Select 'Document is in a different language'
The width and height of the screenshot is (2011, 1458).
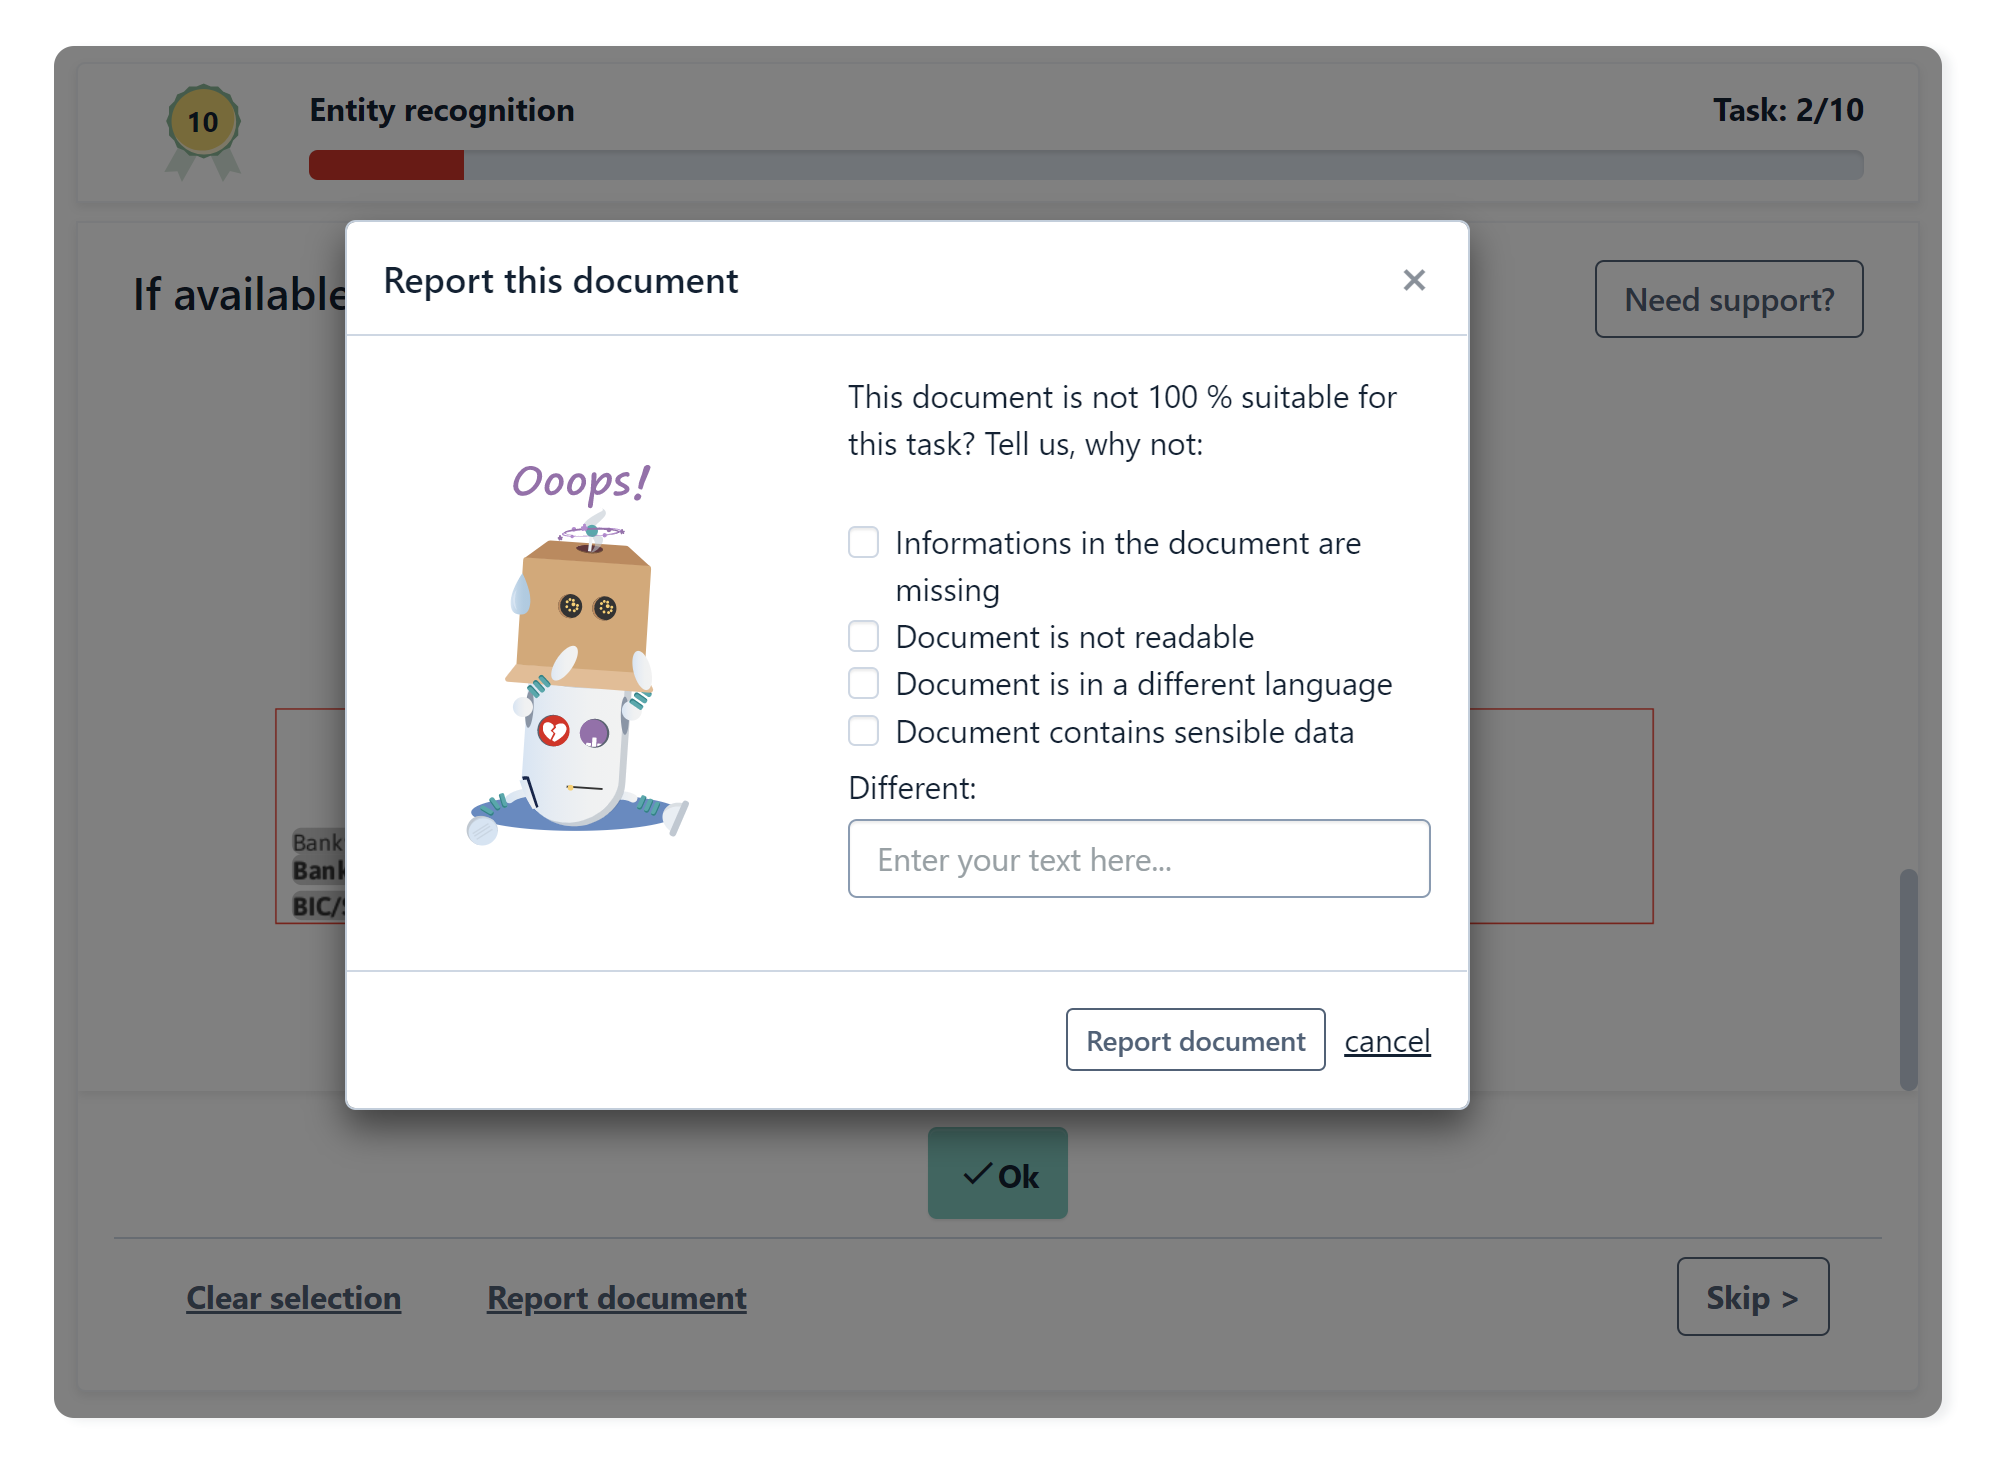click(863, 683)
